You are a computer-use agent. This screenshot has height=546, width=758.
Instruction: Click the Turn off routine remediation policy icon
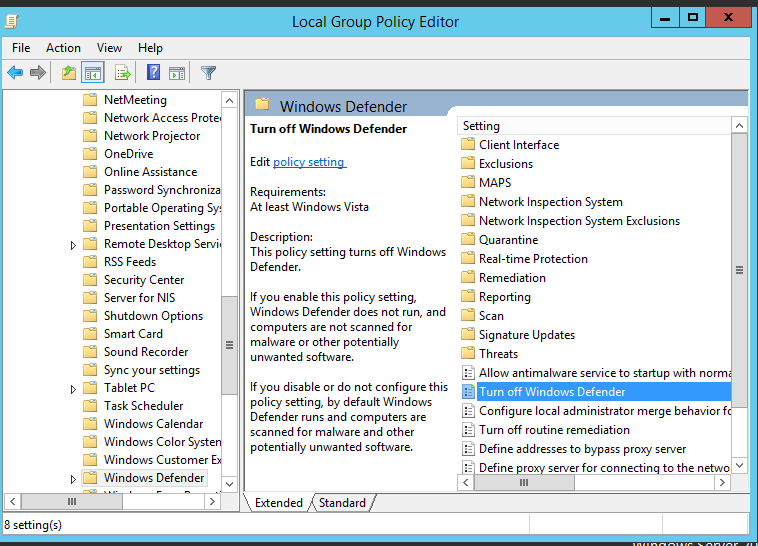tap(468, 429)
